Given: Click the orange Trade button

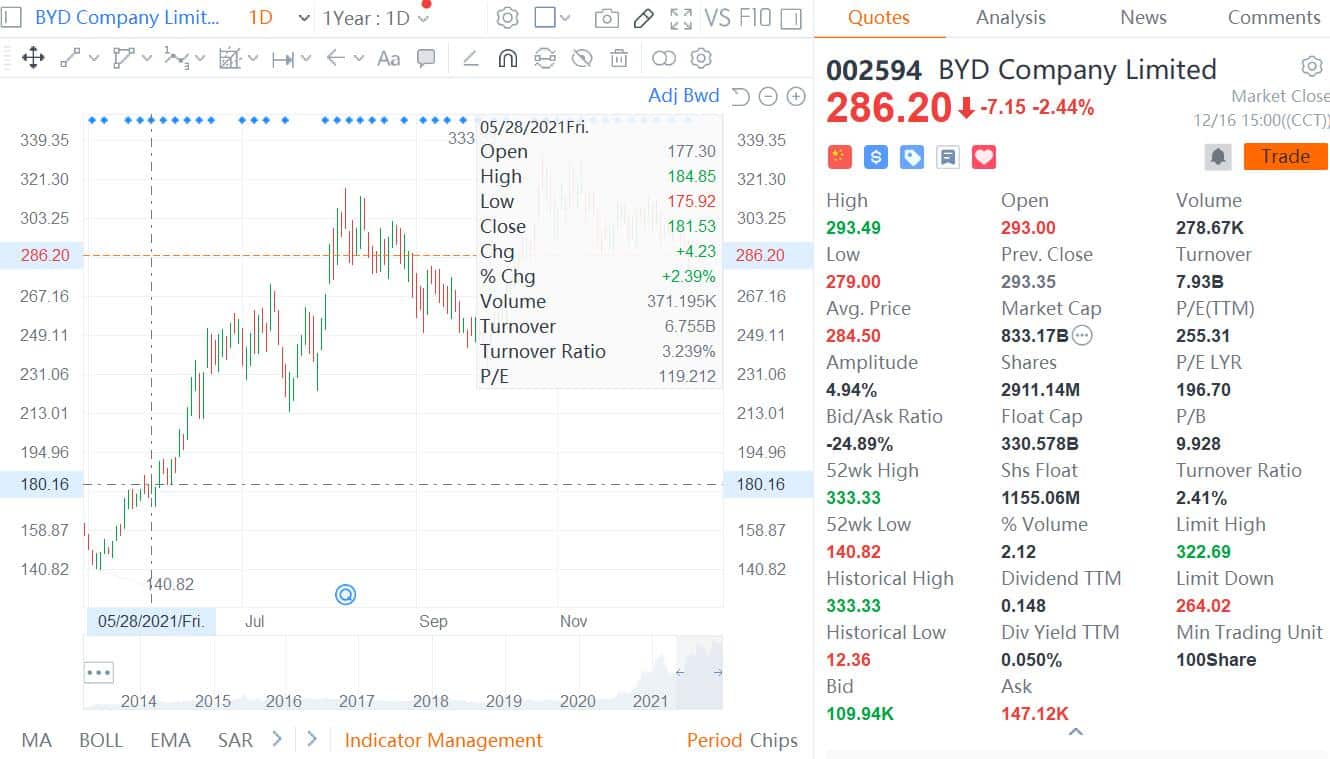Looking at the screenshot, I should [x=1285, y=156].
